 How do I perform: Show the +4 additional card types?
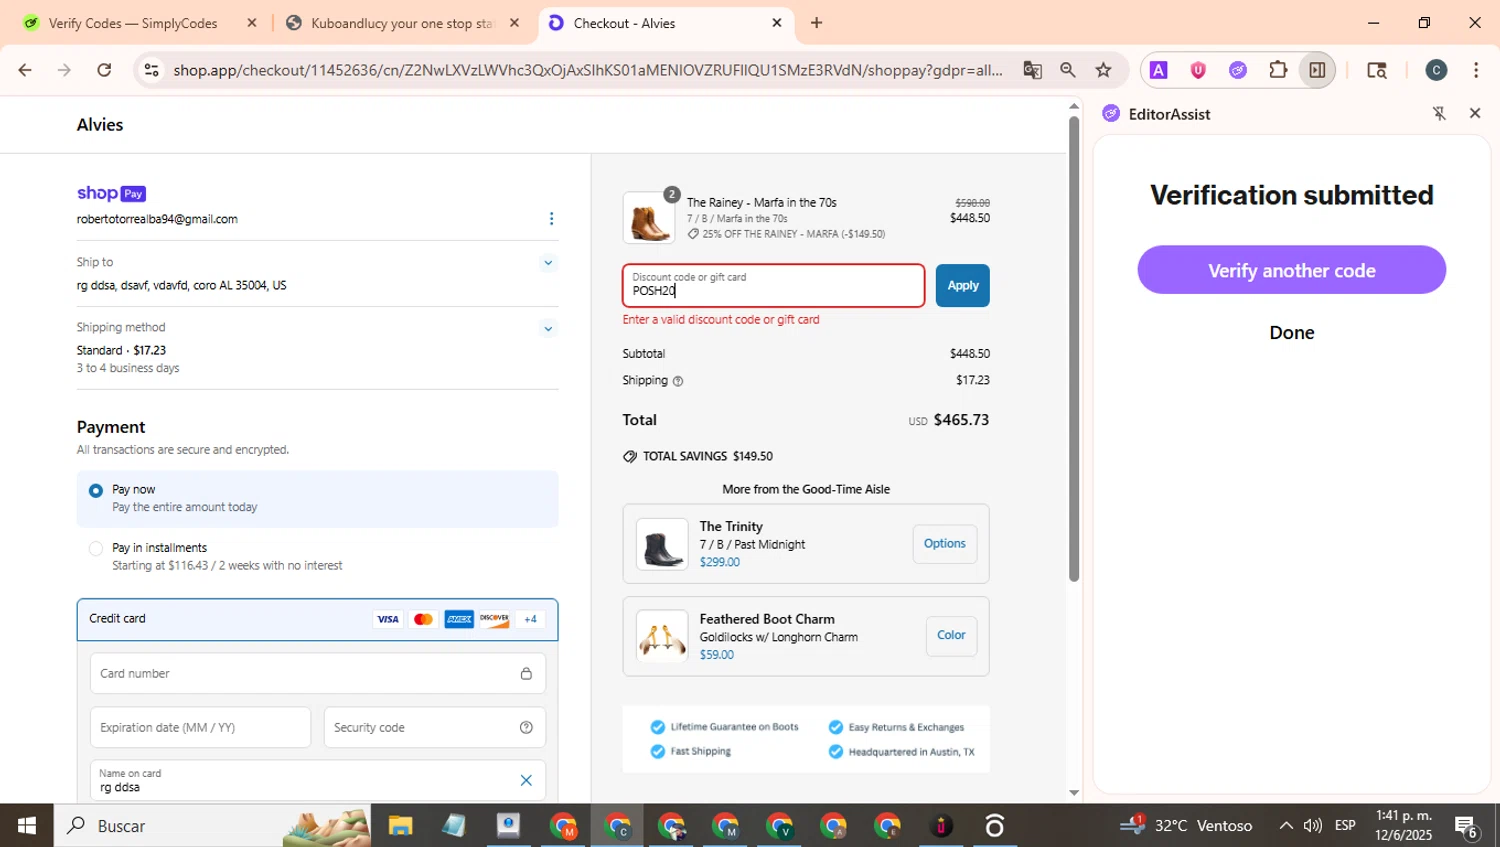pos(530,620)
